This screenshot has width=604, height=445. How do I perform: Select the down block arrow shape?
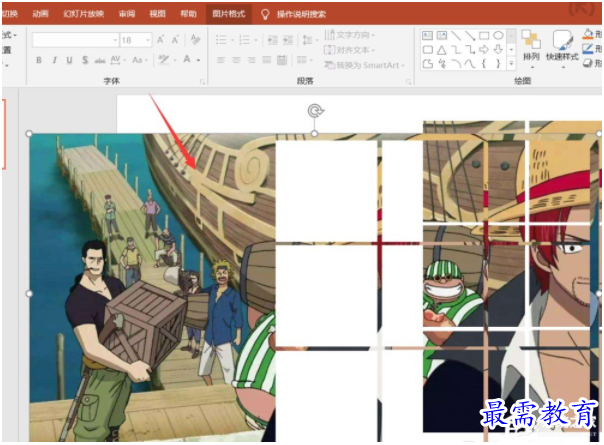[498, 50]
